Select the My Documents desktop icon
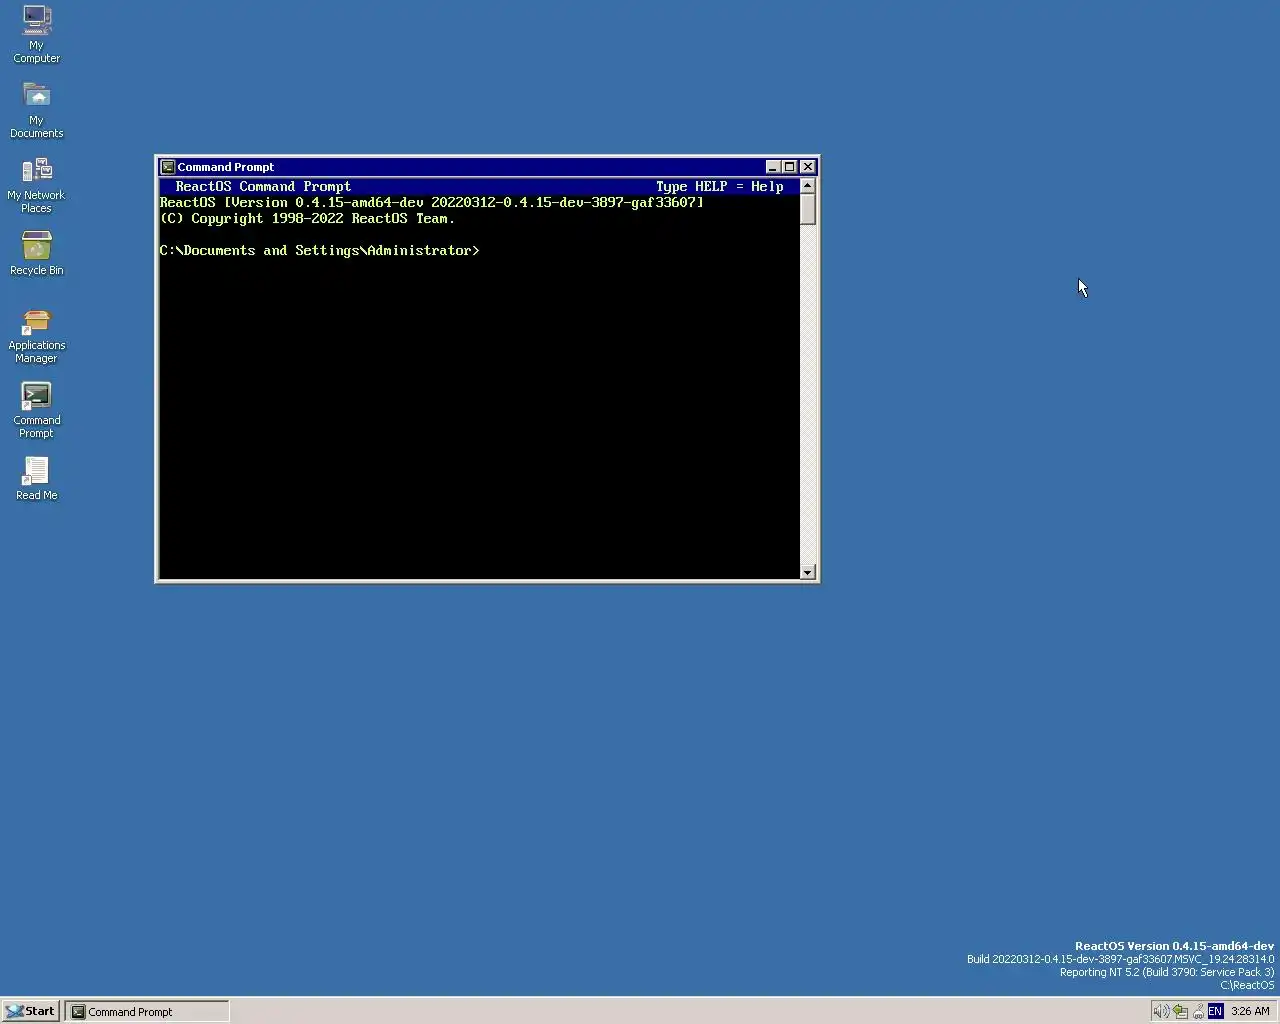Image resolution: width=1280 pixels, height=1024 pixels. pos(36,110)
